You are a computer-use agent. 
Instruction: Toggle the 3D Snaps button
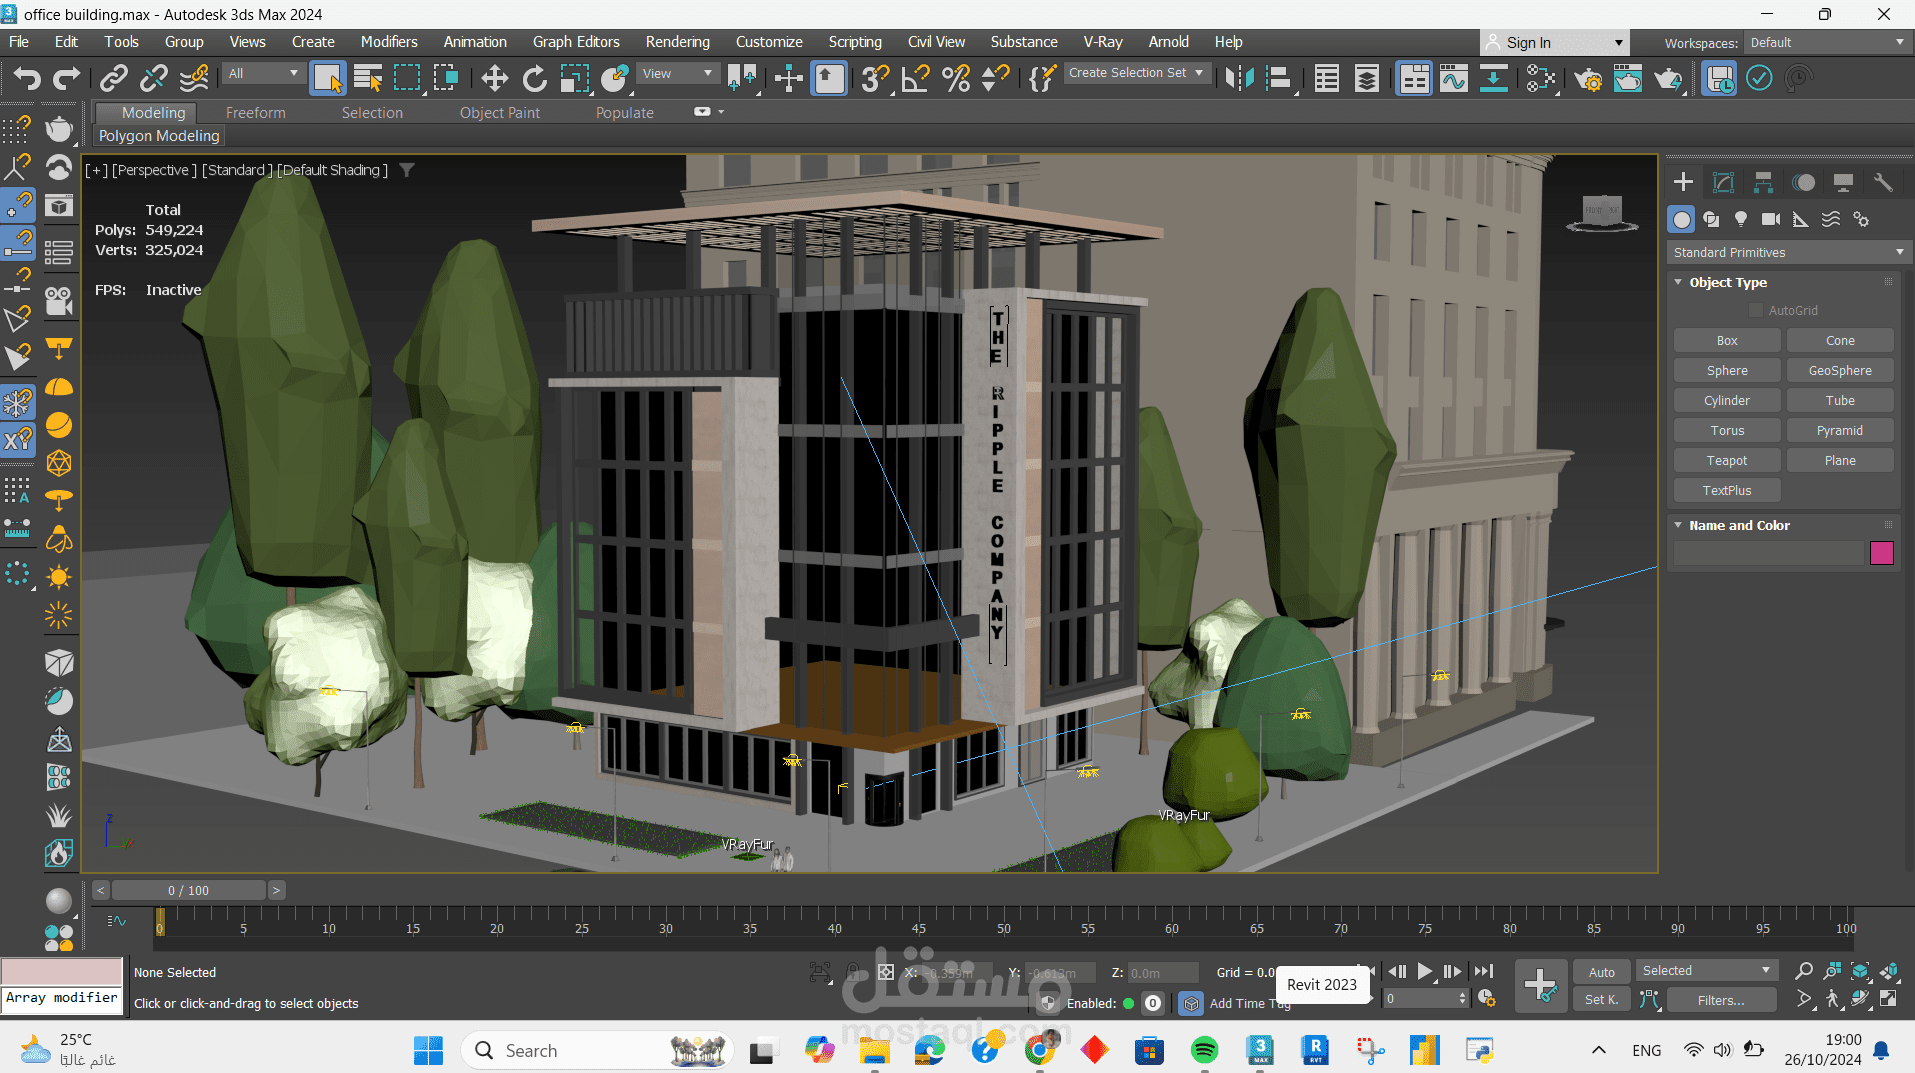[x=874, y=78]
